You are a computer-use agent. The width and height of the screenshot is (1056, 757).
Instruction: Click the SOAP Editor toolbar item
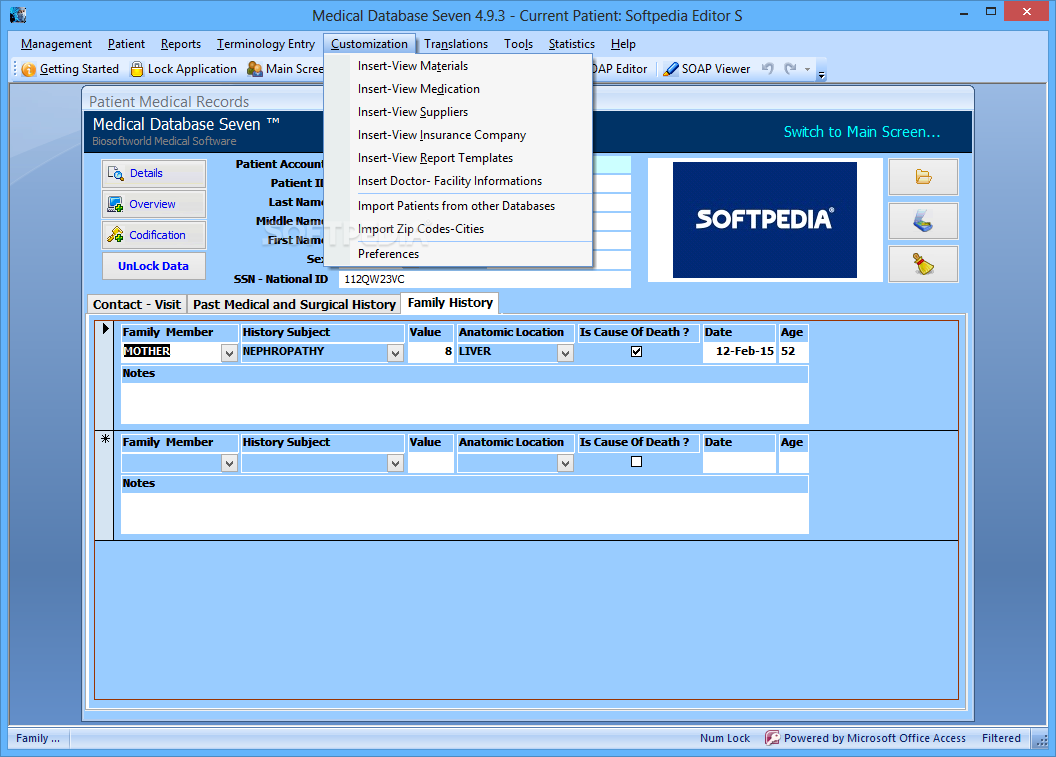point(620,69)
